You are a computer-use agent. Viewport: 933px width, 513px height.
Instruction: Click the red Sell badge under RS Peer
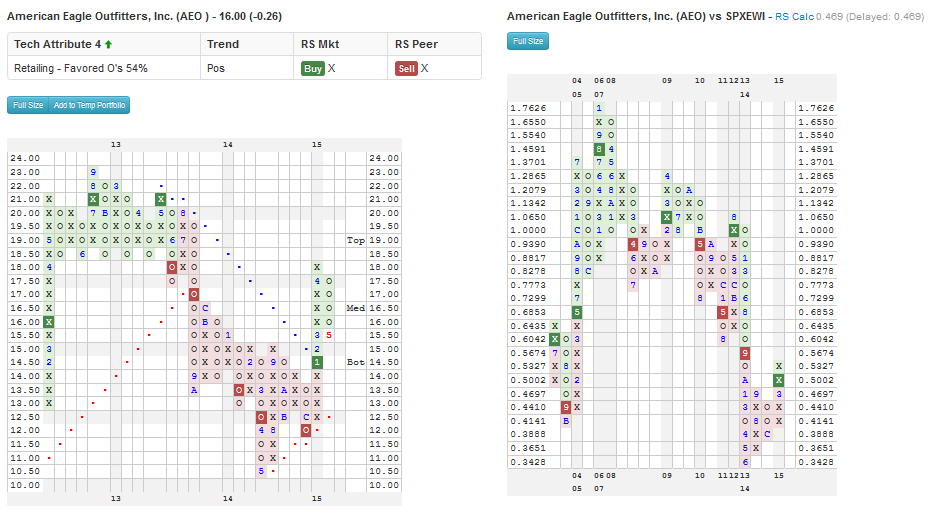[x=406, y=68]
